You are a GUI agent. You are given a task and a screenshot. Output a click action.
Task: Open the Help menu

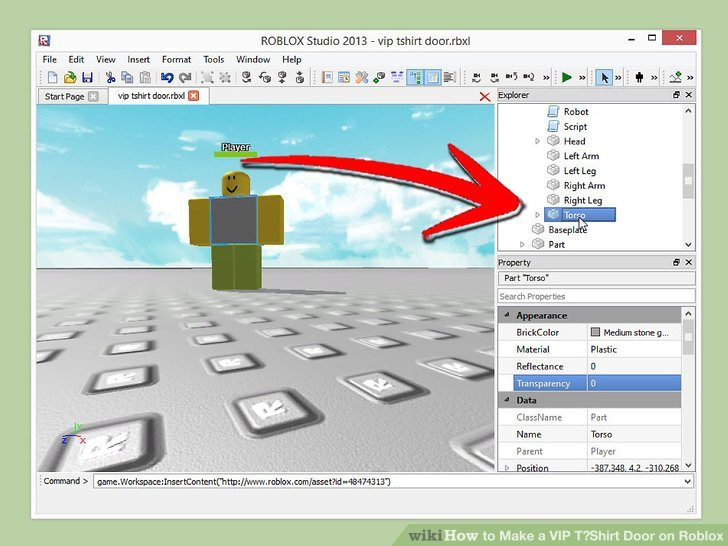click(292, 59)
